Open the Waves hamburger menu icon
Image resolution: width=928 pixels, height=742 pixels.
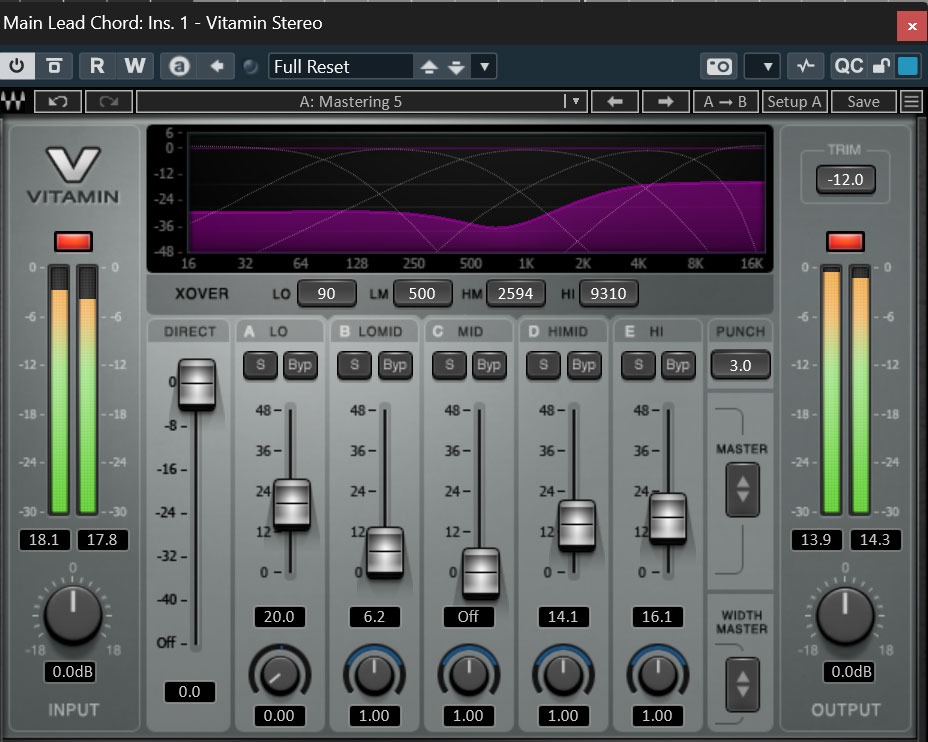tap(911, 101)
